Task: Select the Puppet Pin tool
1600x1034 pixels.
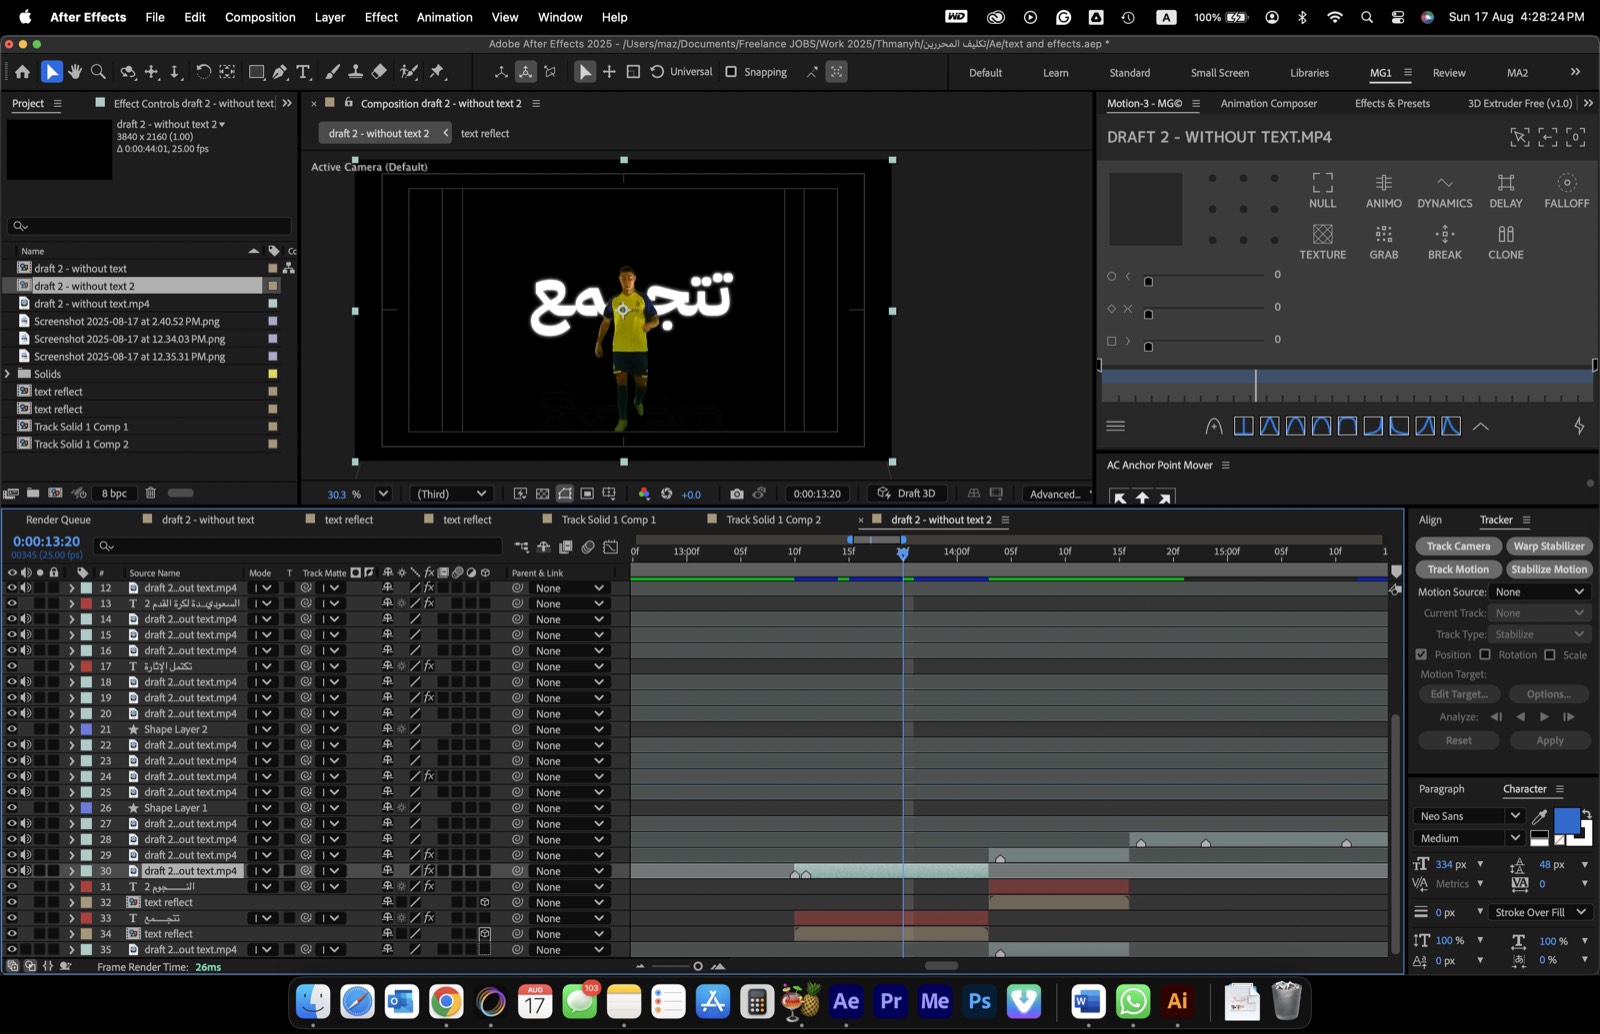Action: (437, 72)
